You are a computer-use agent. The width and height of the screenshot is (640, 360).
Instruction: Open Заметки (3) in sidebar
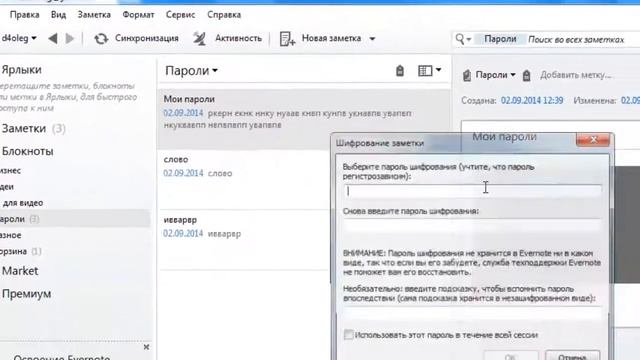(33, 129)
